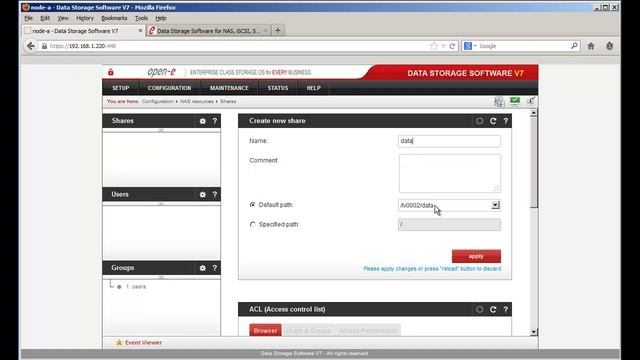Image resolution: width=640 pixels, height=360 pixels.
Task: Open Shares panel settings gear
Action: (202, 121)
